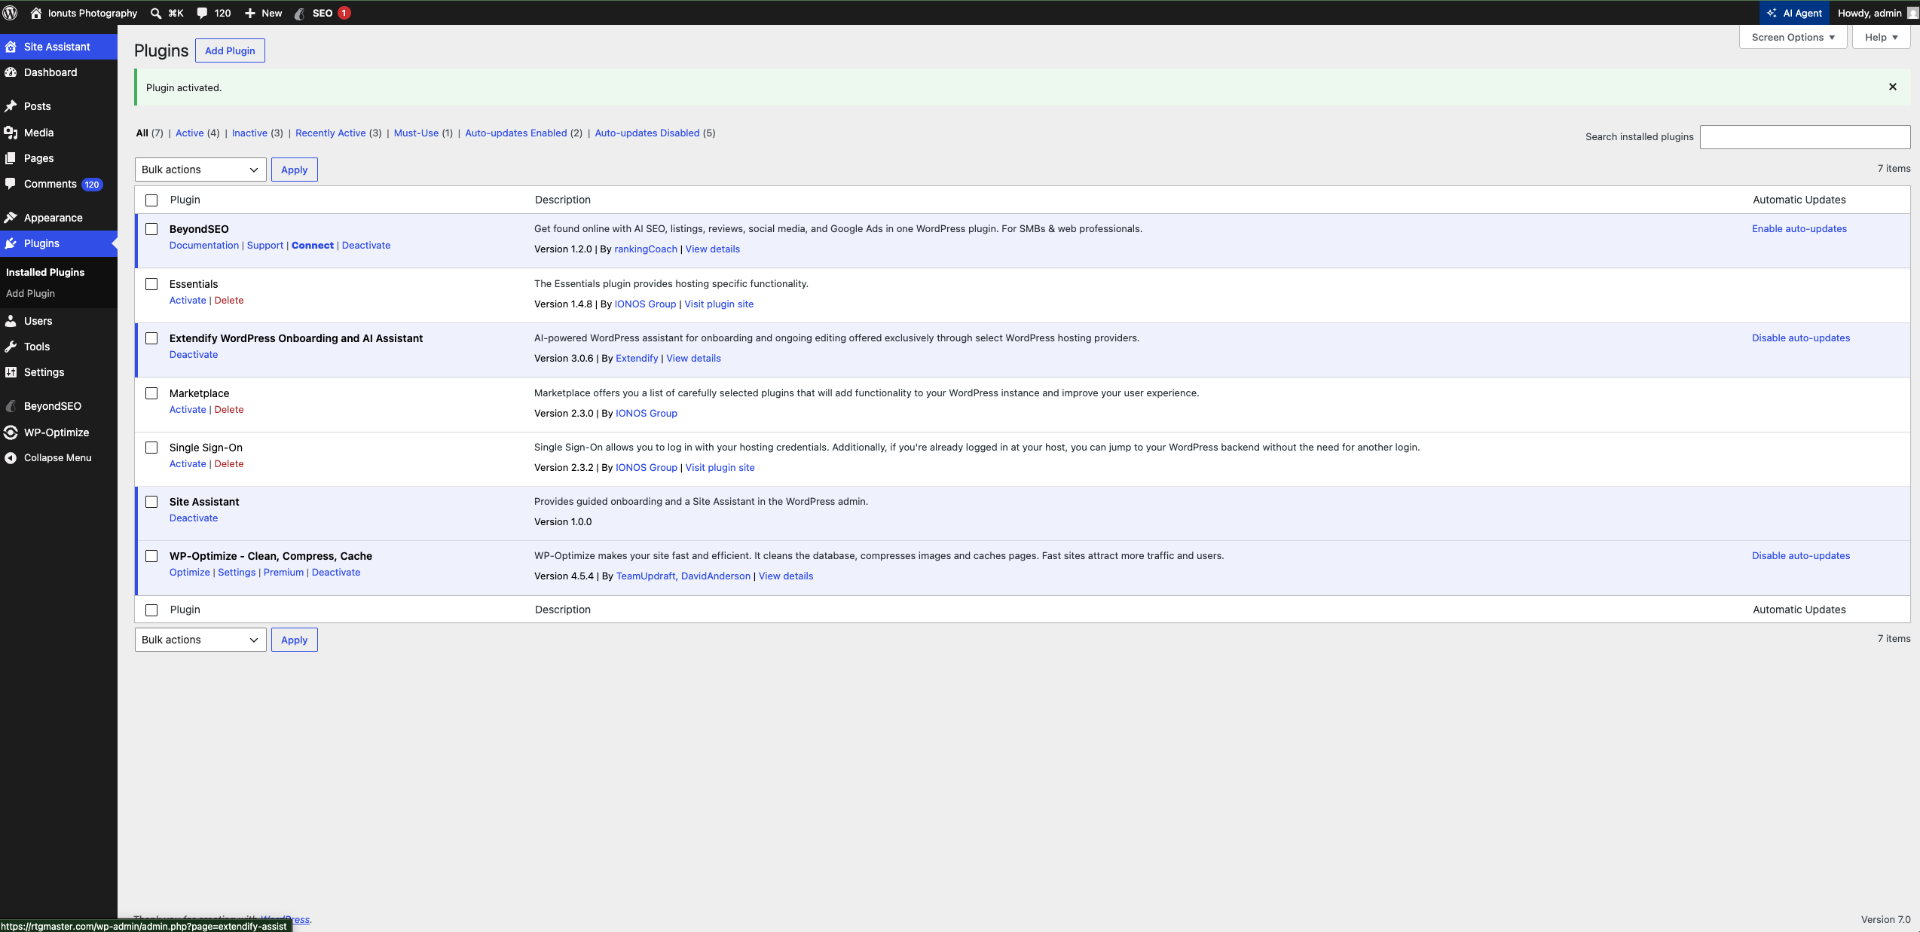This screenshot has height=932, width=1920.
Task: Enable auto-updates for BeyondSEO
Action: 1799,229
